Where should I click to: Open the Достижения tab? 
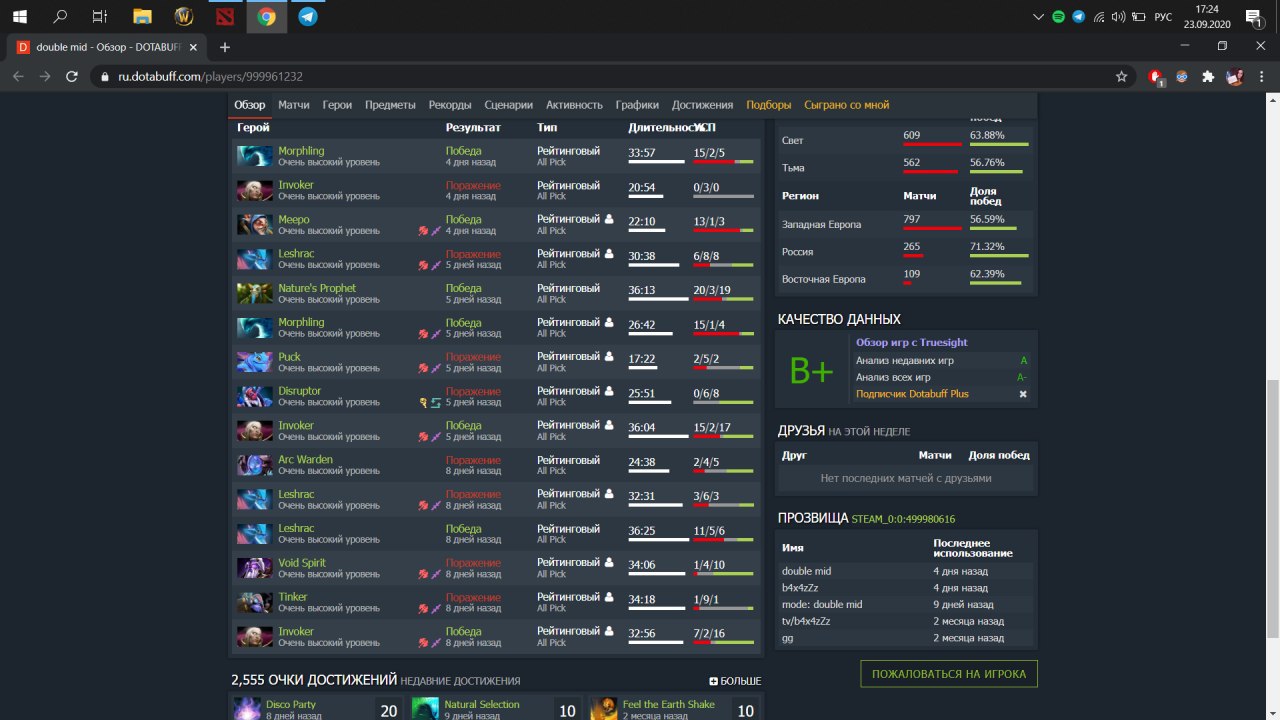tap(702, 105)
